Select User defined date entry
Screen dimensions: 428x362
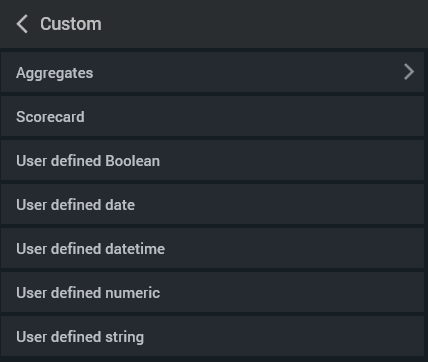212,204
